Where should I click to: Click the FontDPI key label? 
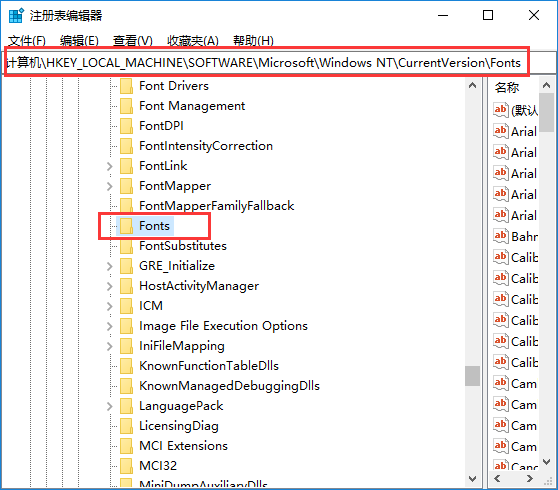click(161, 126)
